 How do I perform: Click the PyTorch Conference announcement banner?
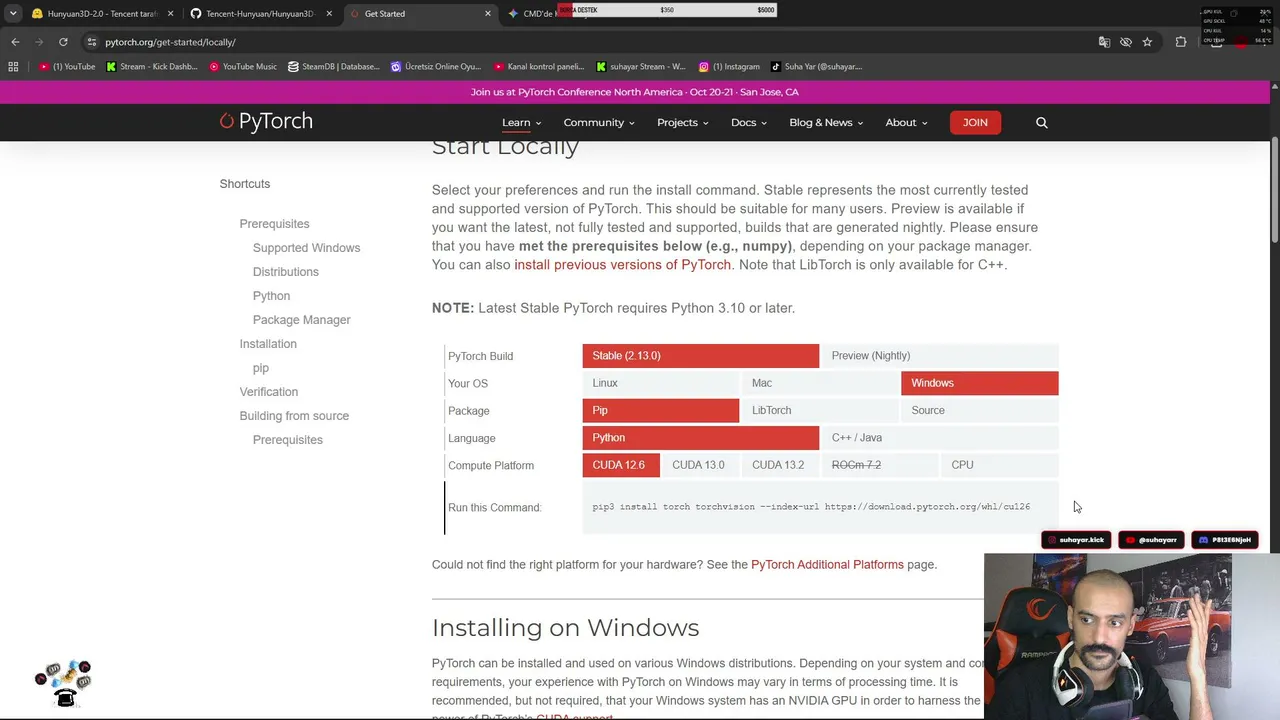635,92
